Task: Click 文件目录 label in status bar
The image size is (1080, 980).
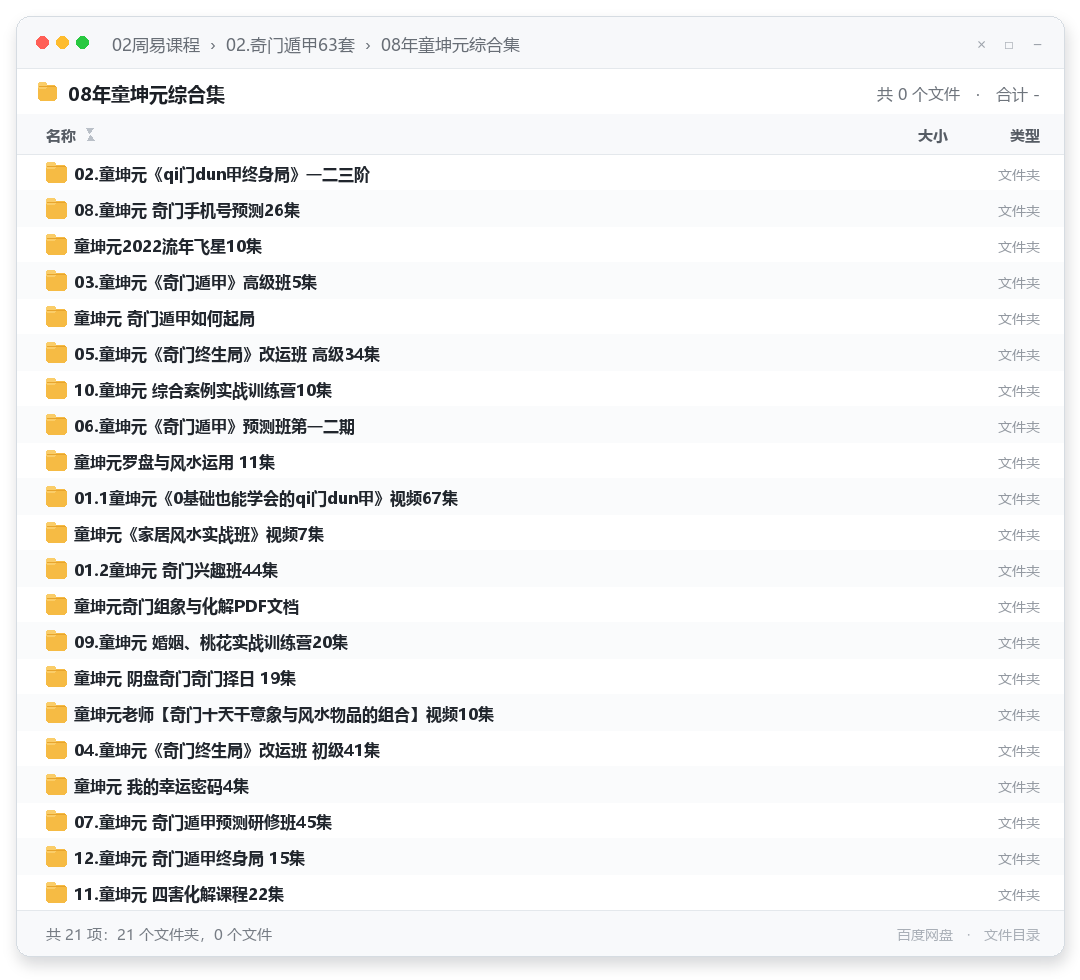Action: (x=1012, y=935)
